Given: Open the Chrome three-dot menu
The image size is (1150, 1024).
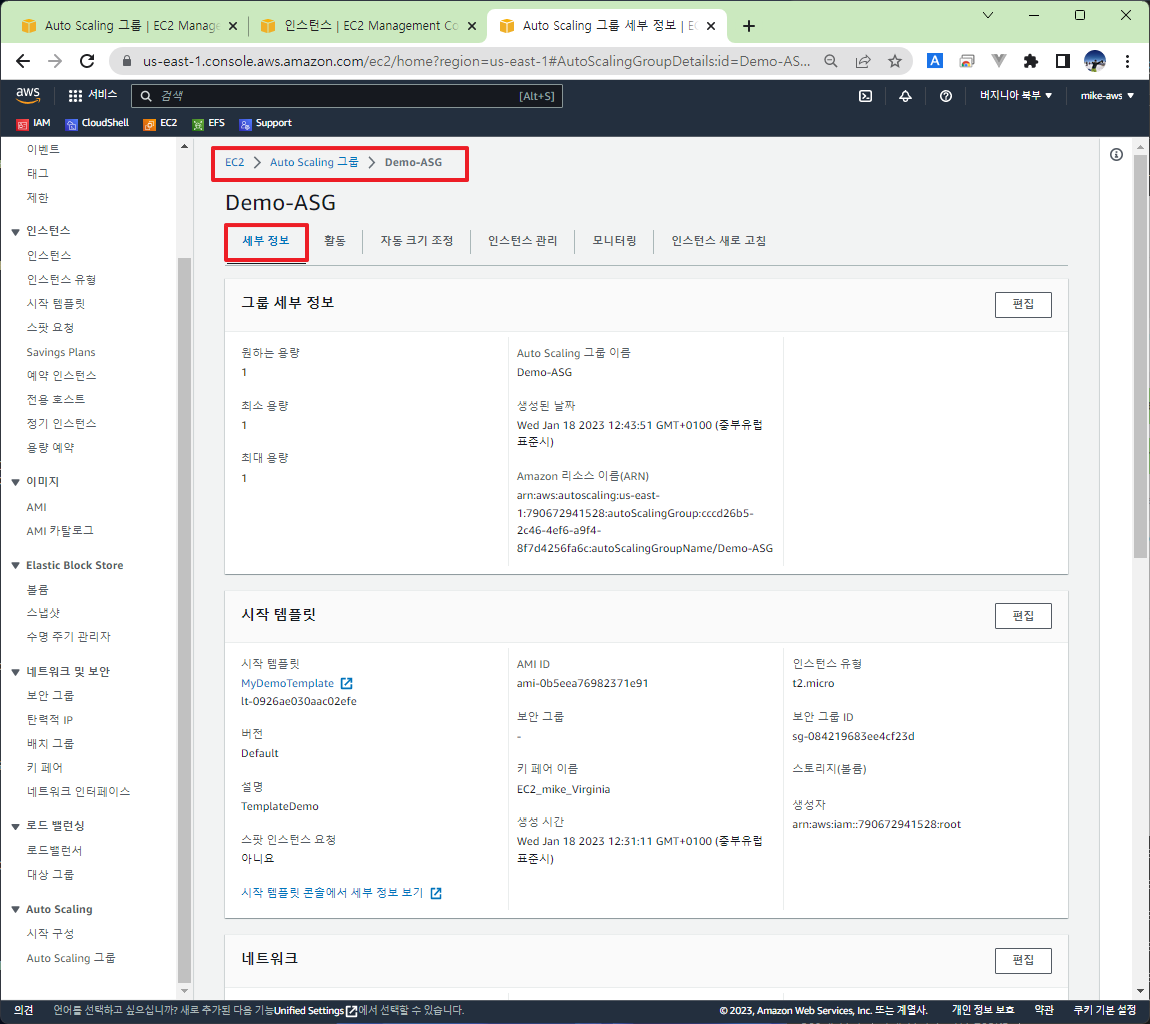Looking at the screenshot, I should pos(1127,61).
